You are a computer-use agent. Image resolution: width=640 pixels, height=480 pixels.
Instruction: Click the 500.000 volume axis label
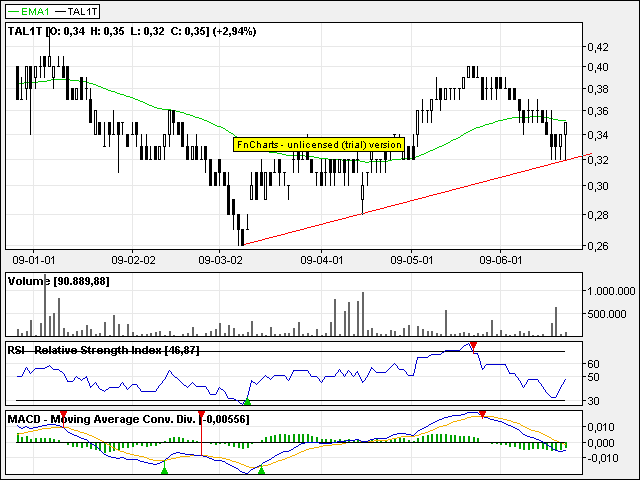pyautogui.click(x=607, y=314)
